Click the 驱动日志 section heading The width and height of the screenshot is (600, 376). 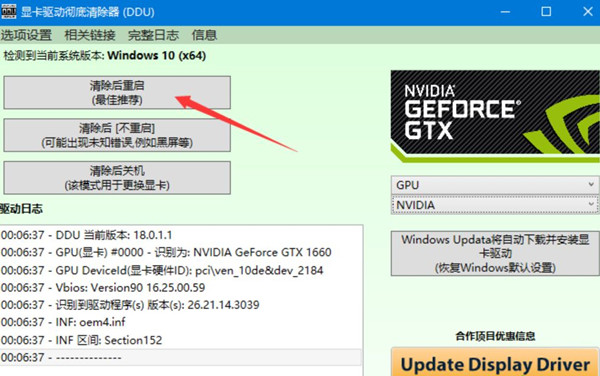pyautogui.click(x=21, y=209)
